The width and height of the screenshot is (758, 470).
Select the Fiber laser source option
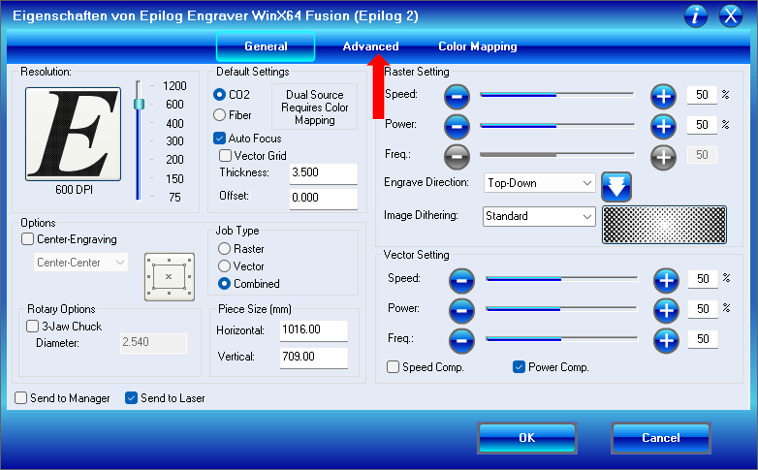(221, 115)
